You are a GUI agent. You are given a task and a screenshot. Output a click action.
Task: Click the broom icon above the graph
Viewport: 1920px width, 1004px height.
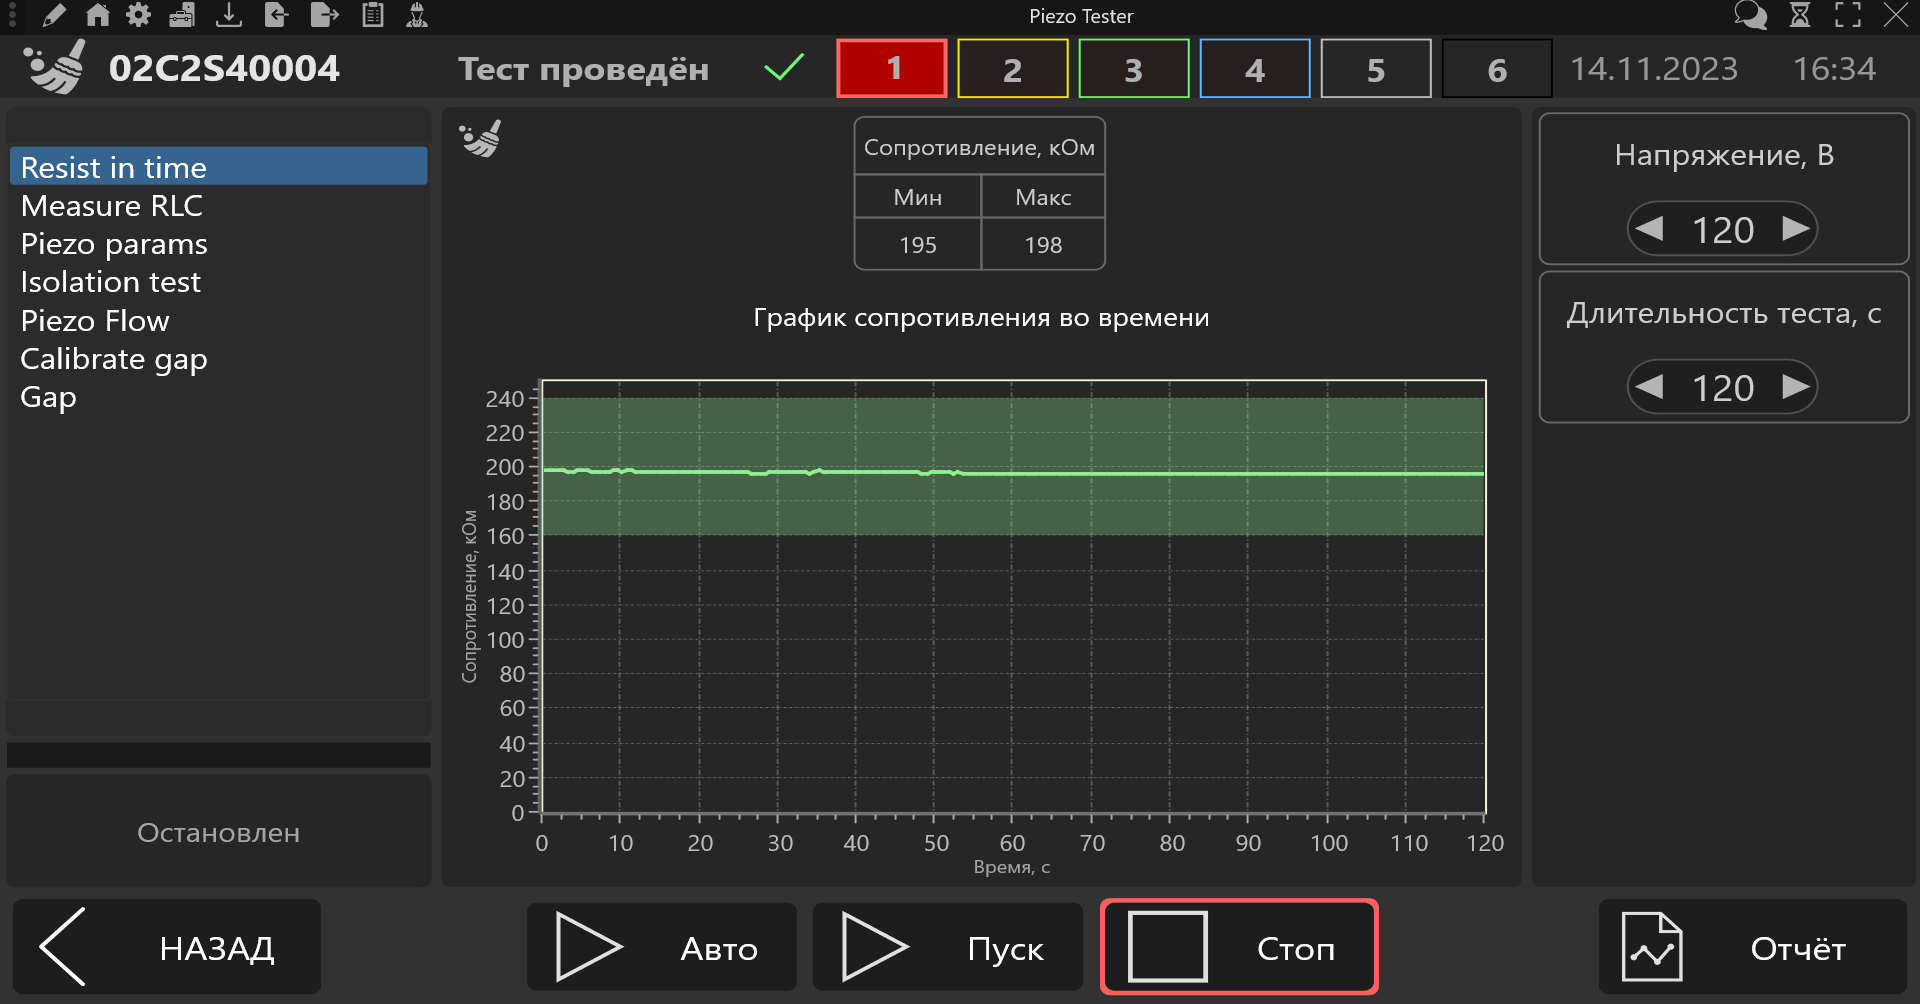[481, 139]
